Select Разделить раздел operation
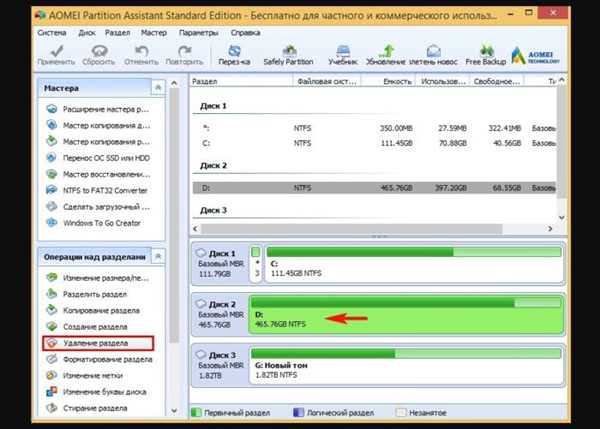Image resolution: width=600 pixels, height=429 pixels. pyautogui.click(x=87, y=294)
